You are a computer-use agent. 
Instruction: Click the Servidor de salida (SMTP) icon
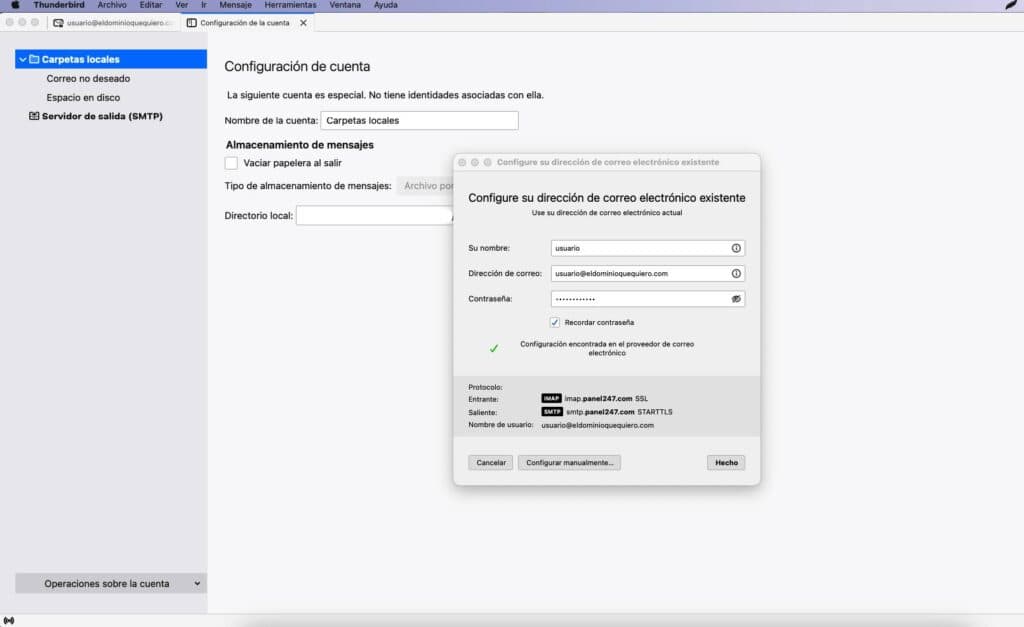pyautogui.click(x=34, y=116)
